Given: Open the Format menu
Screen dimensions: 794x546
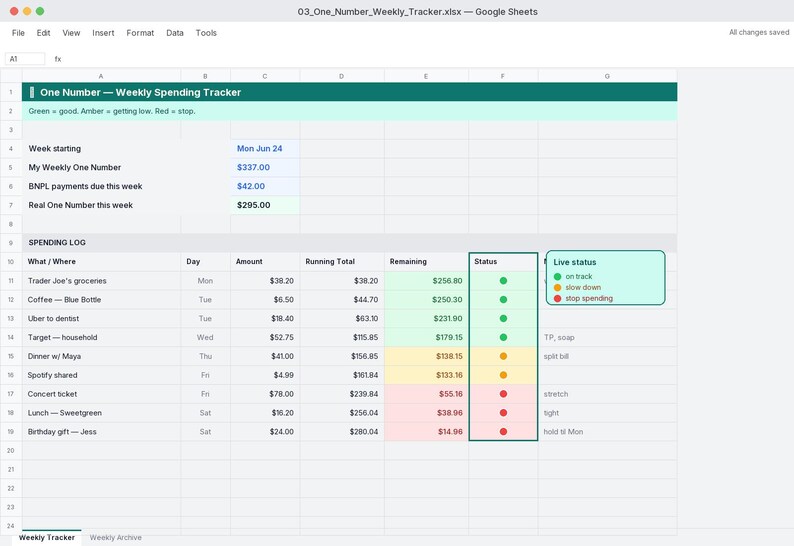Looking at the screenshot, I should [x=140, y=33].
